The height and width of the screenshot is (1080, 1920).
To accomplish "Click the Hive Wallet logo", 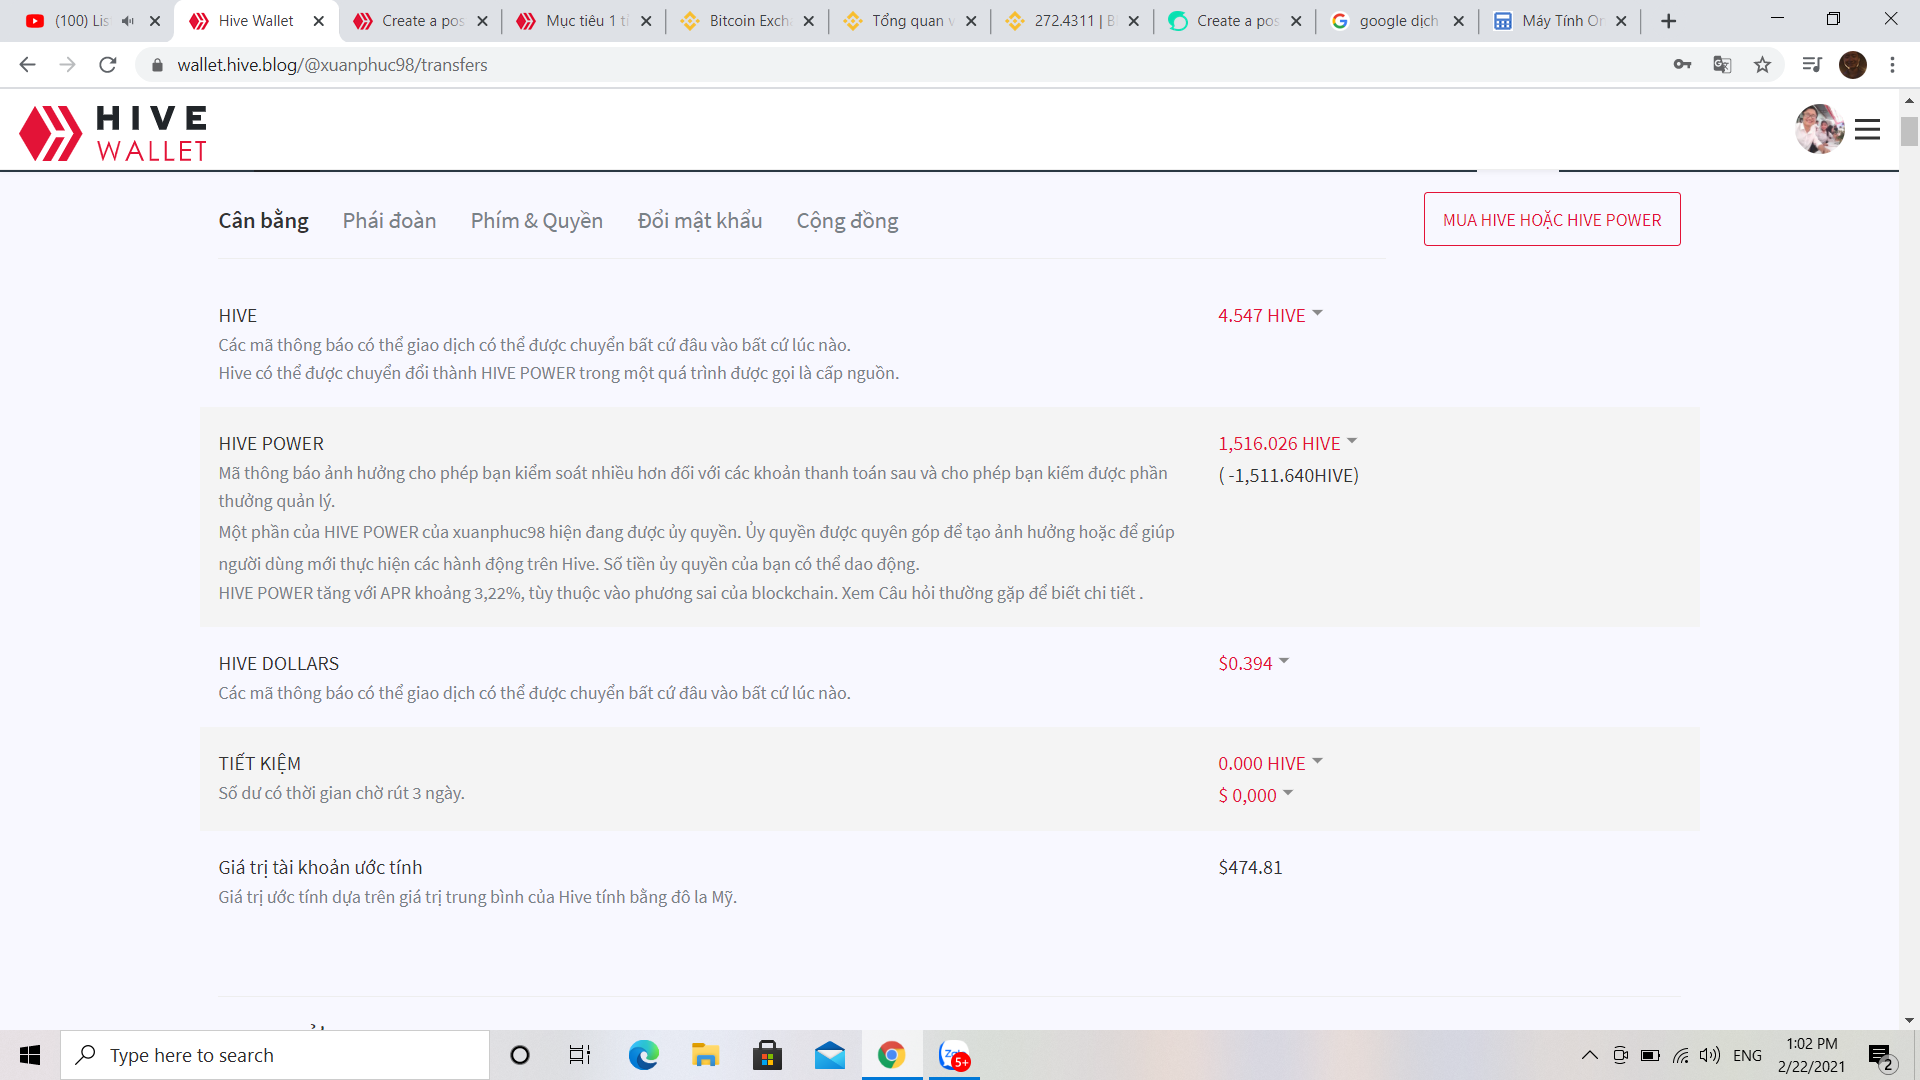I will (x=113, y=133).
